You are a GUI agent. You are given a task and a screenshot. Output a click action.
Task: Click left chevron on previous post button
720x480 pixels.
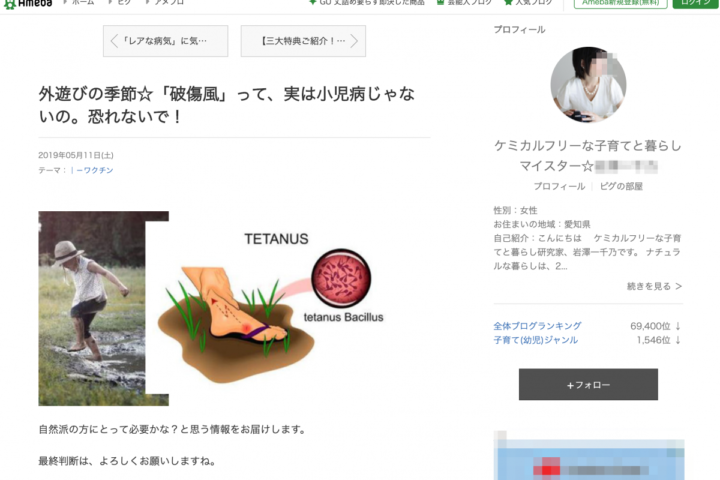[114, 41]
